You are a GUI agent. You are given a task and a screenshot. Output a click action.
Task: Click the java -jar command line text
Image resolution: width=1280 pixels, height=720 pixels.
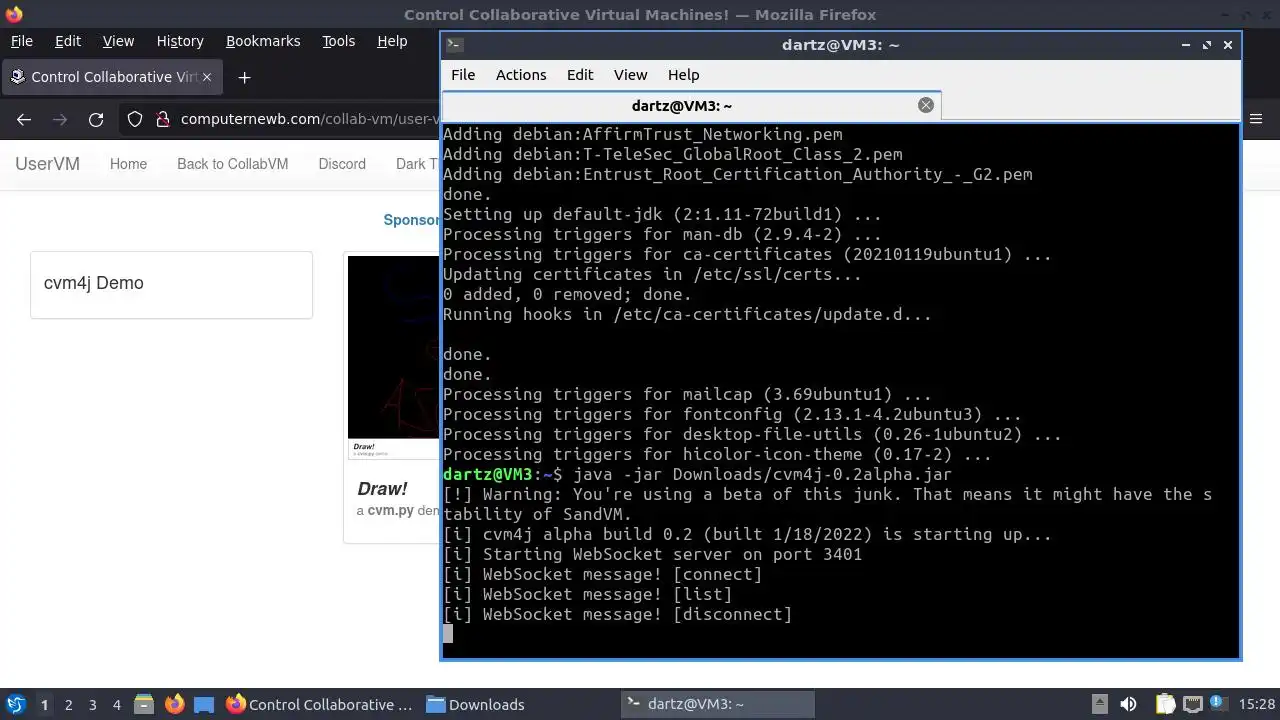[x=762, y=474]
